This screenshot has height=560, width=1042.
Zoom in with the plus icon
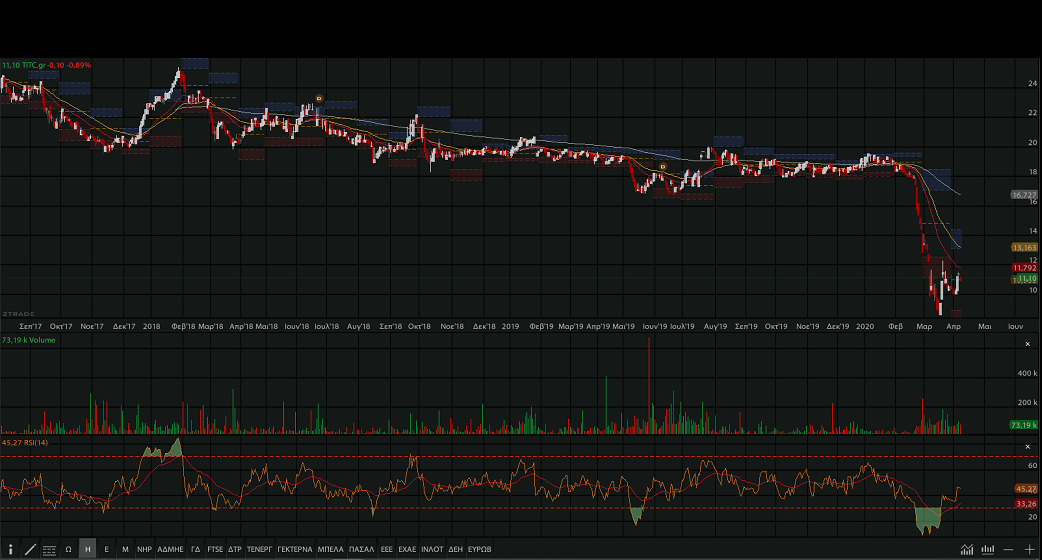point(1029,549)
